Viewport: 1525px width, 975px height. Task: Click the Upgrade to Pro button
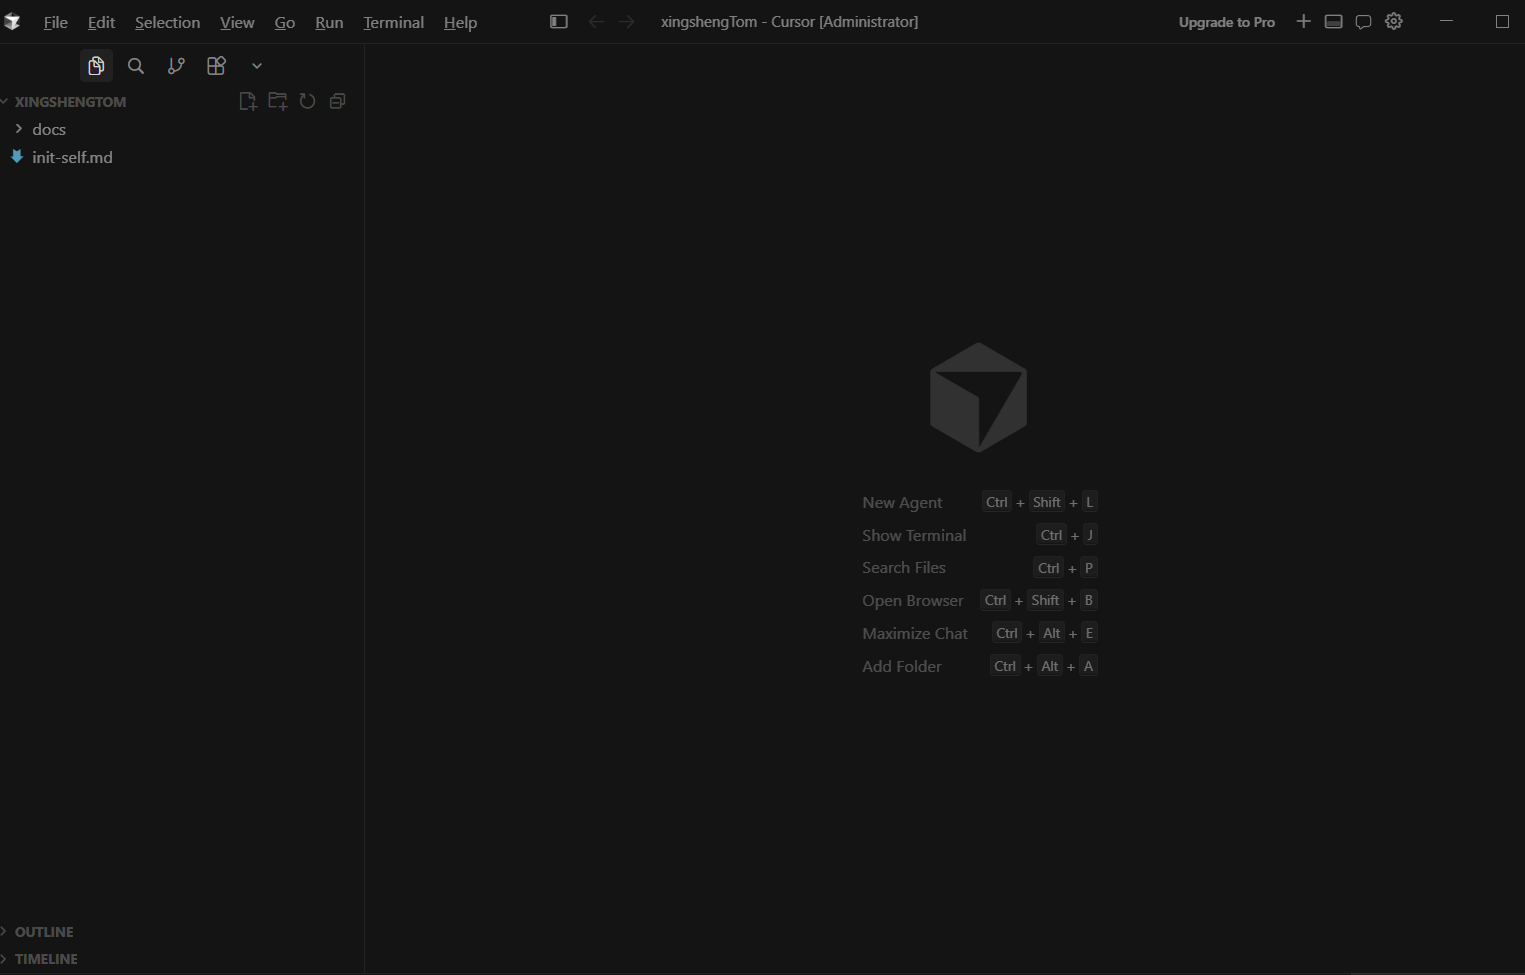pos(1227,22)
